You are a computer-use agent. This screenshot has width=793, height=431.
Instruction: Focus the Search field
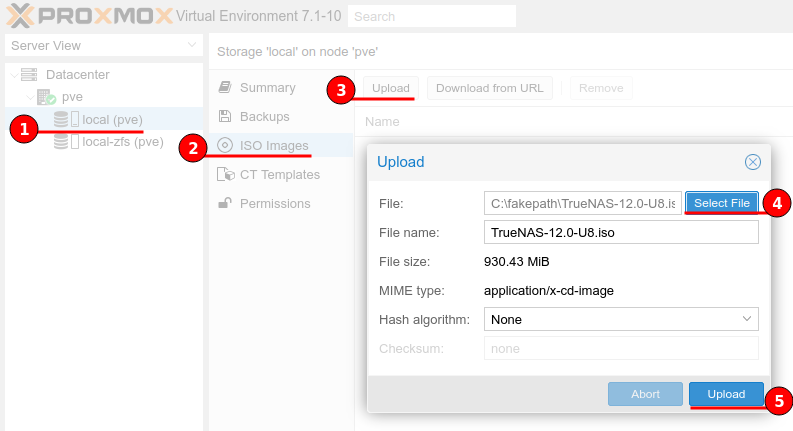(x=432, y=16)
